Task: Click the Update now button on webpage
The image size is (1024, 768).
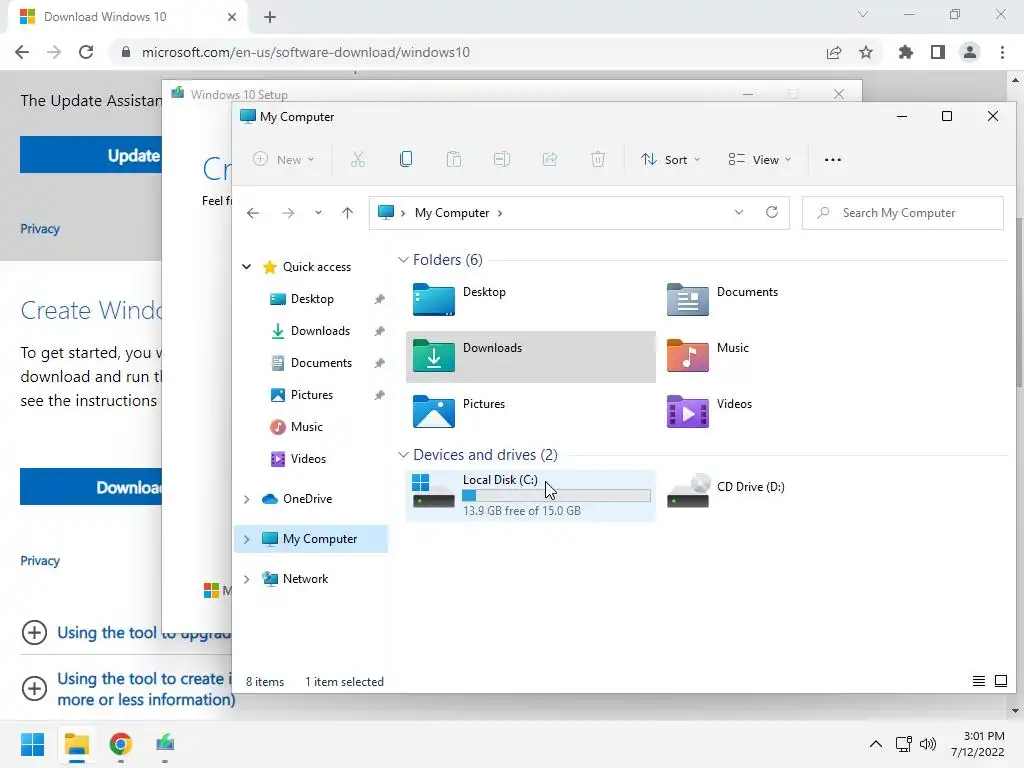Action: (91, 155)
